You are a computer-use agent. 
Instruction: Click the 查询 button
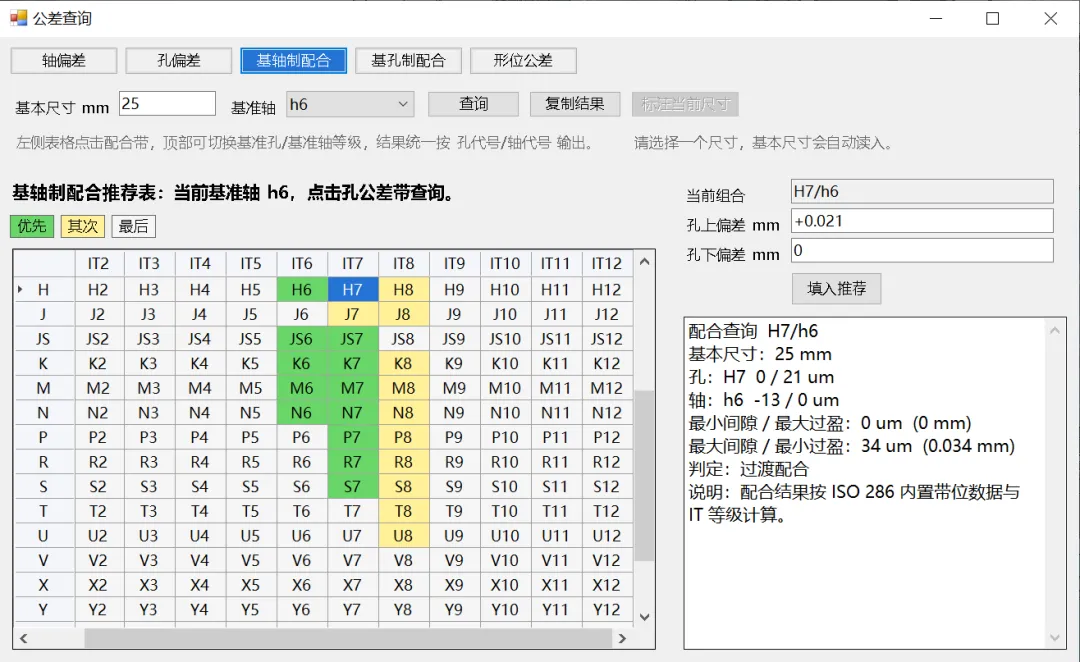coord(473,104)
